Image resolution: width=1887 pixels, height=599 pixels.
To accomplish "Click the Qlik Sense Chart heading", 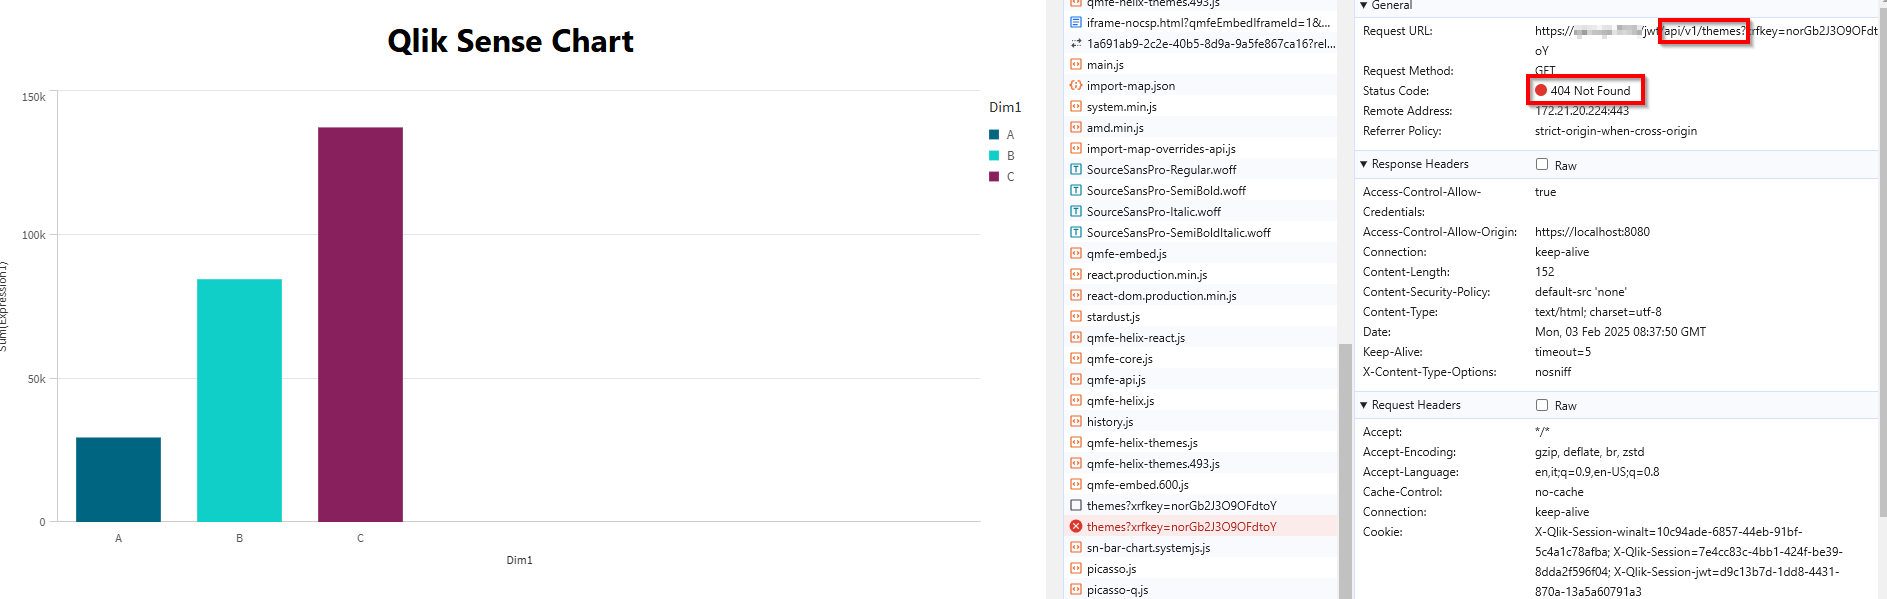I will [510, 41].
